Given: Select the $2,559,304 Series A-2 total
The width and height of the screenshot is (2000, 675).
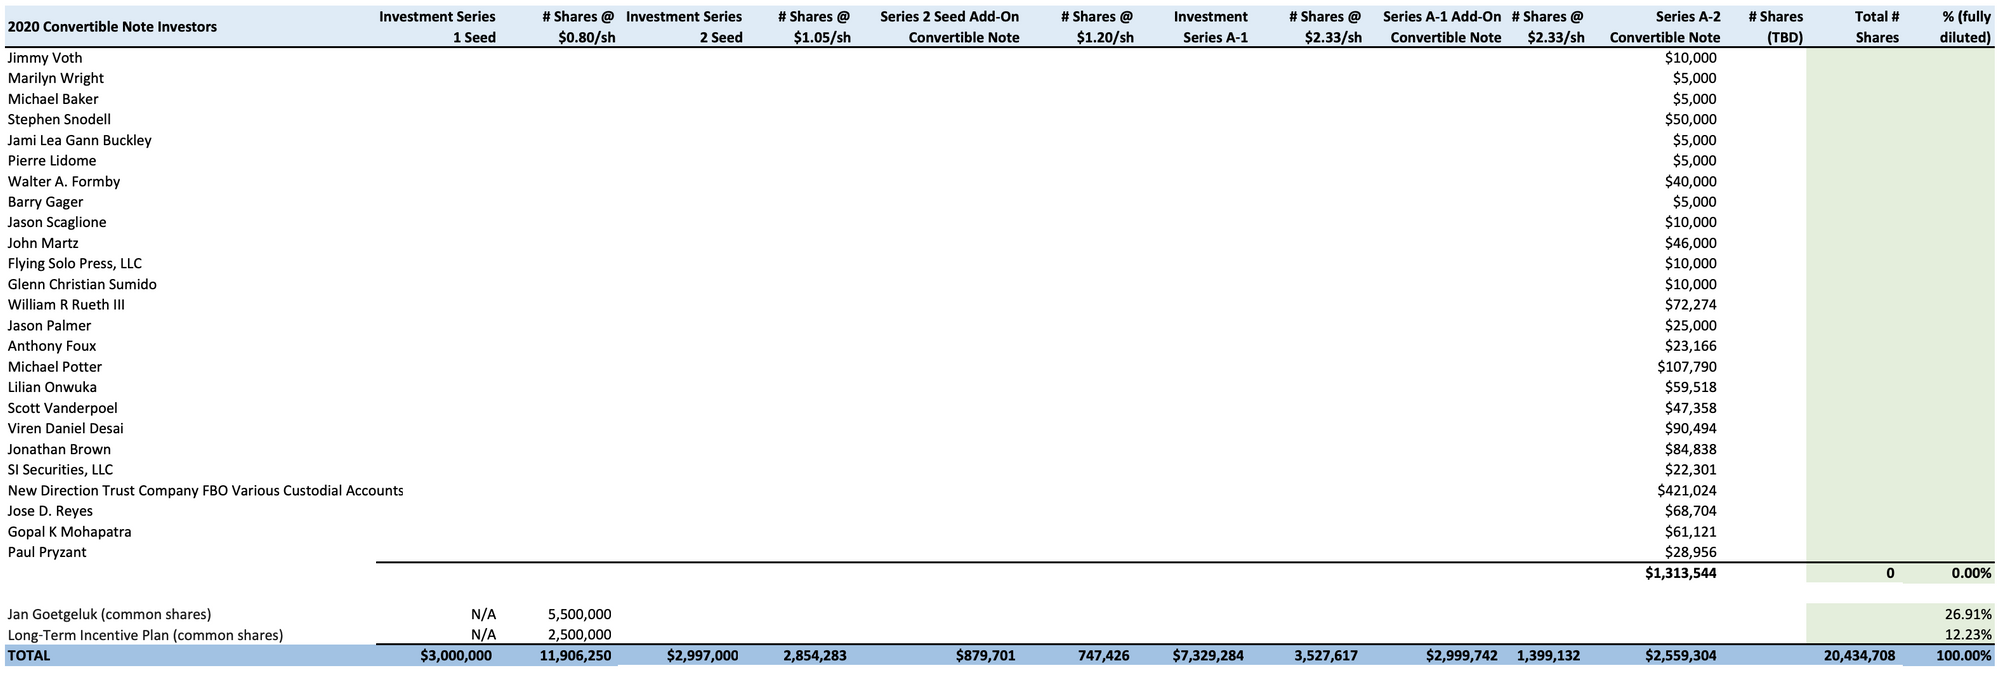Looking at the screenshot, I should (1682, 656).
